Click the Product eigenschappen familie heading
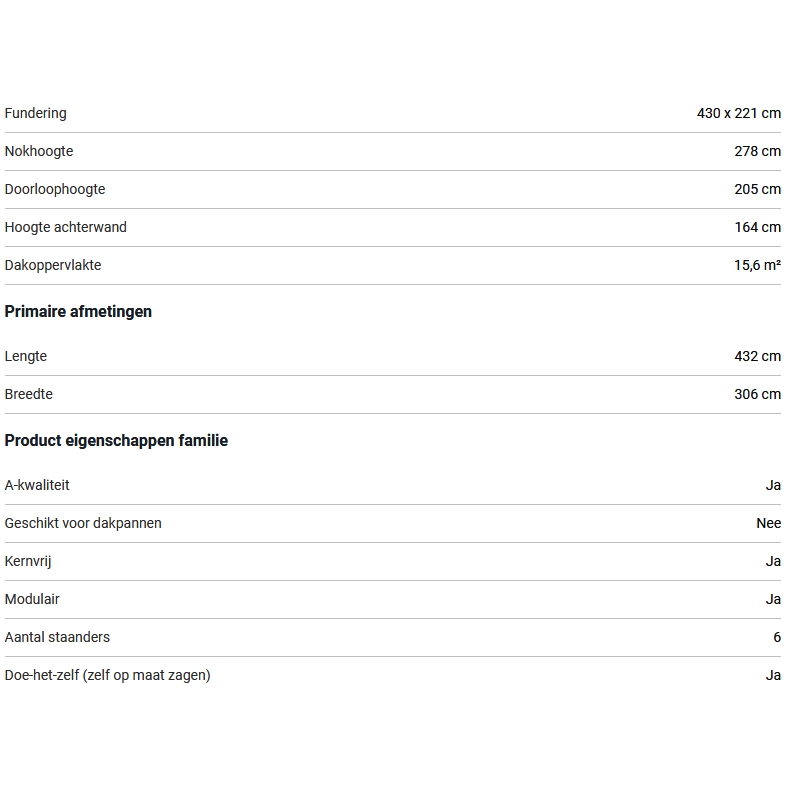This screenshot has height=794, width=794. click(116, 441)
